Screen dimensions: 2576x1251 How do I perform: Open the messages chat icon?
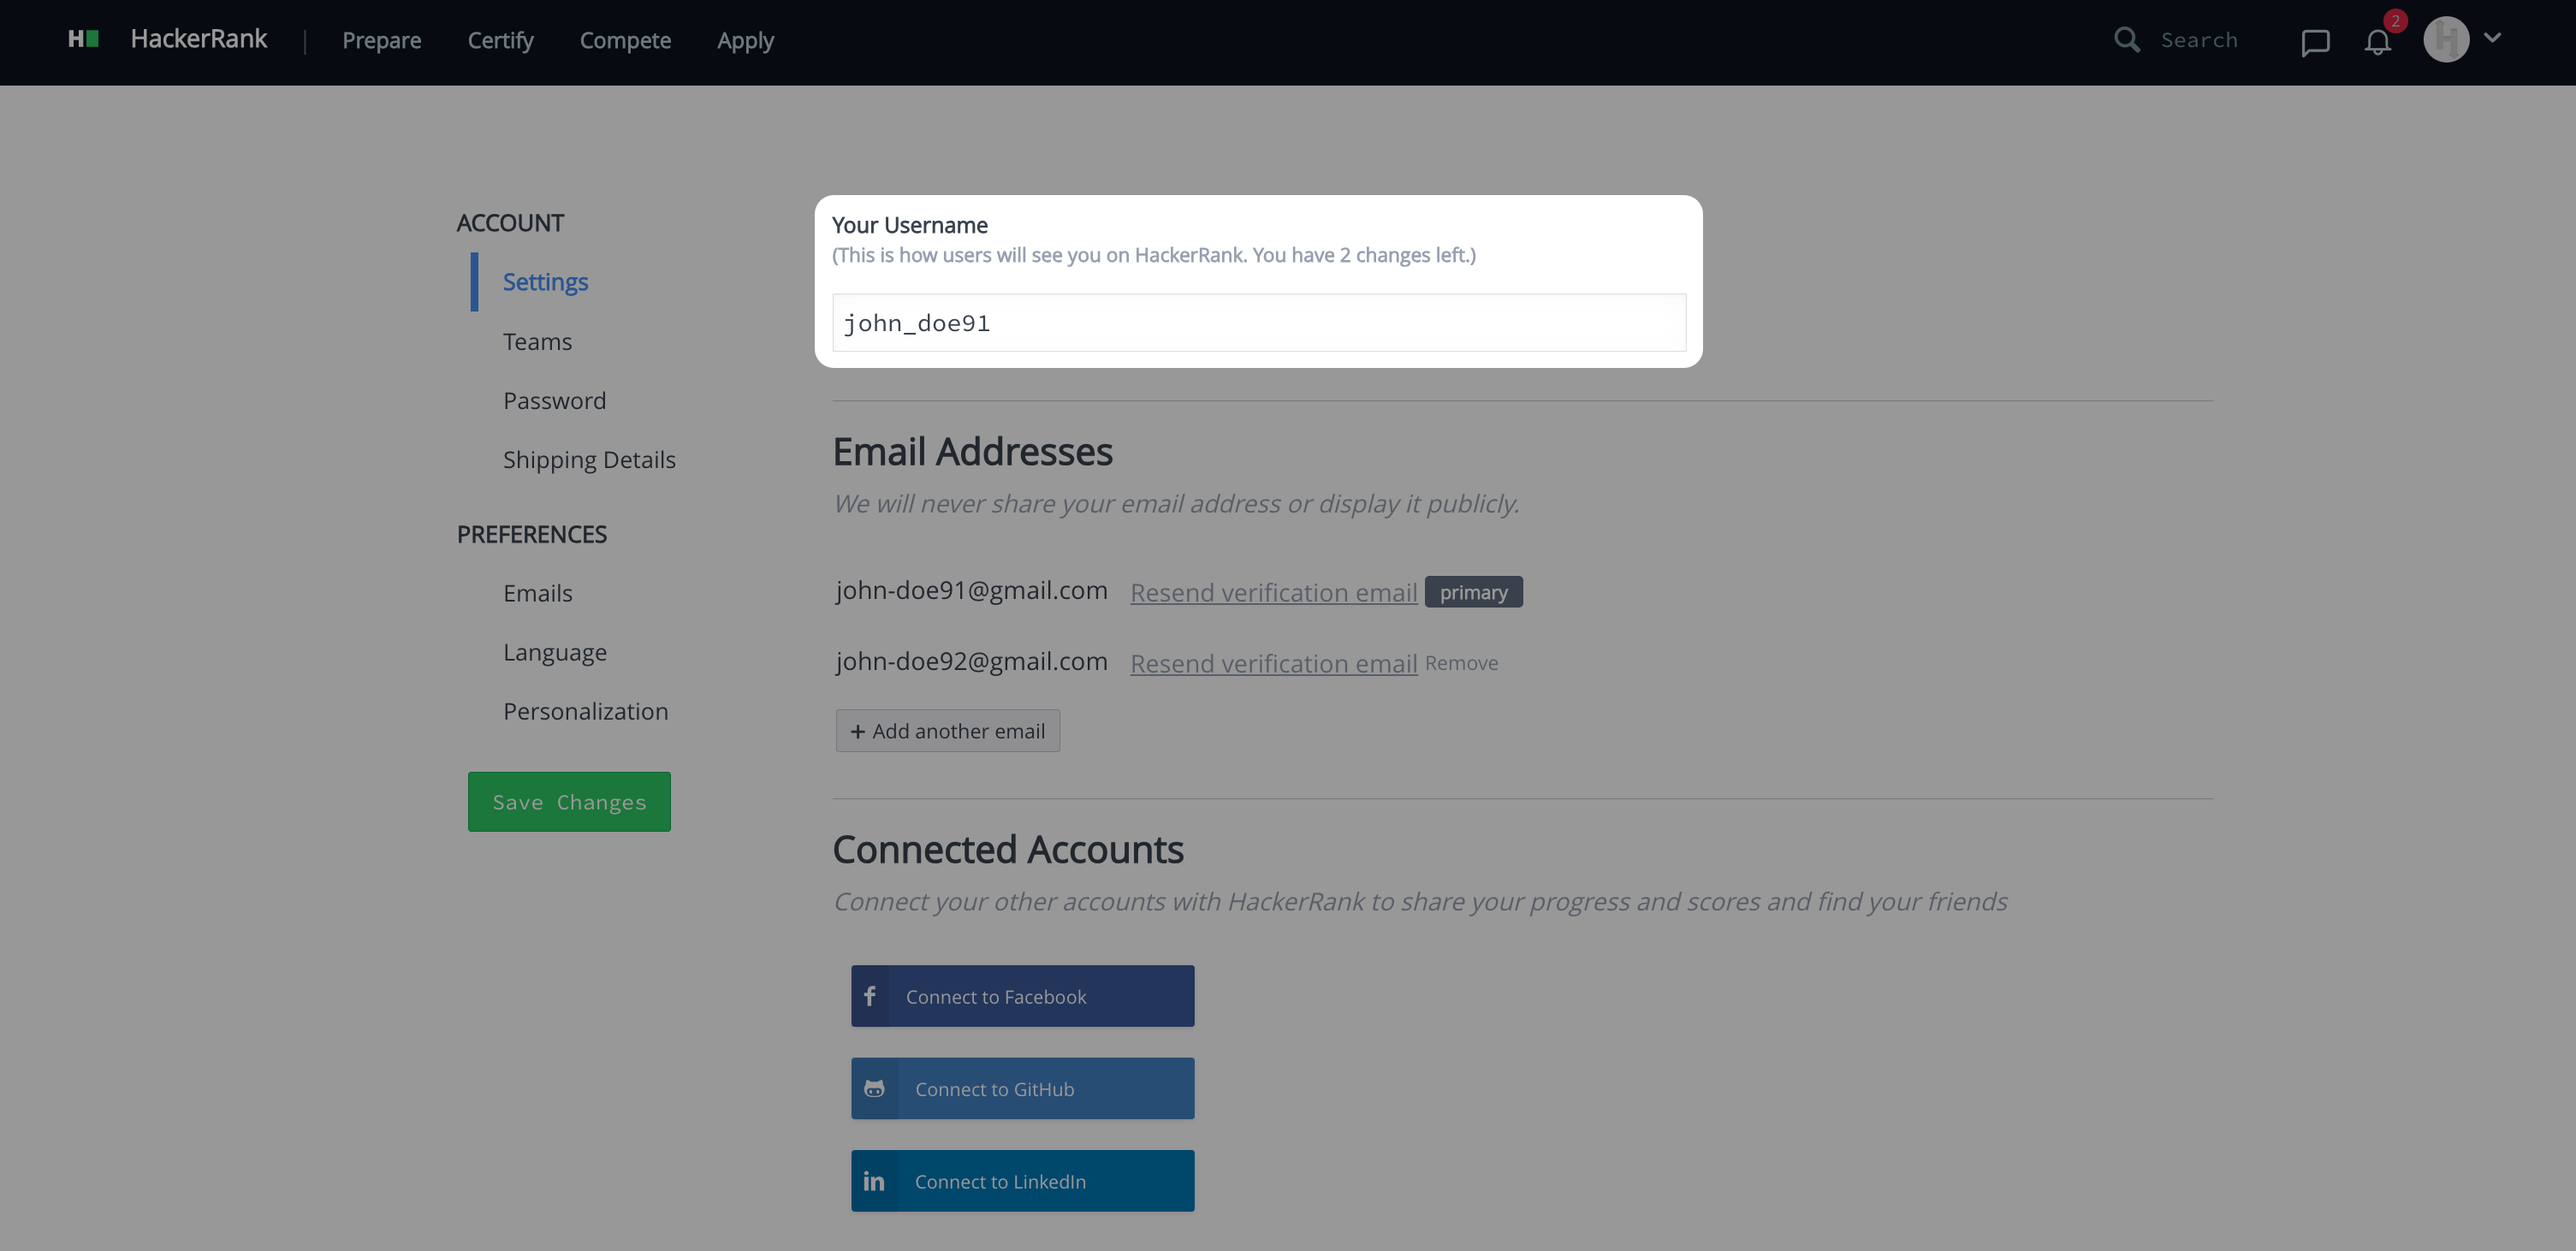[2315, 42]
